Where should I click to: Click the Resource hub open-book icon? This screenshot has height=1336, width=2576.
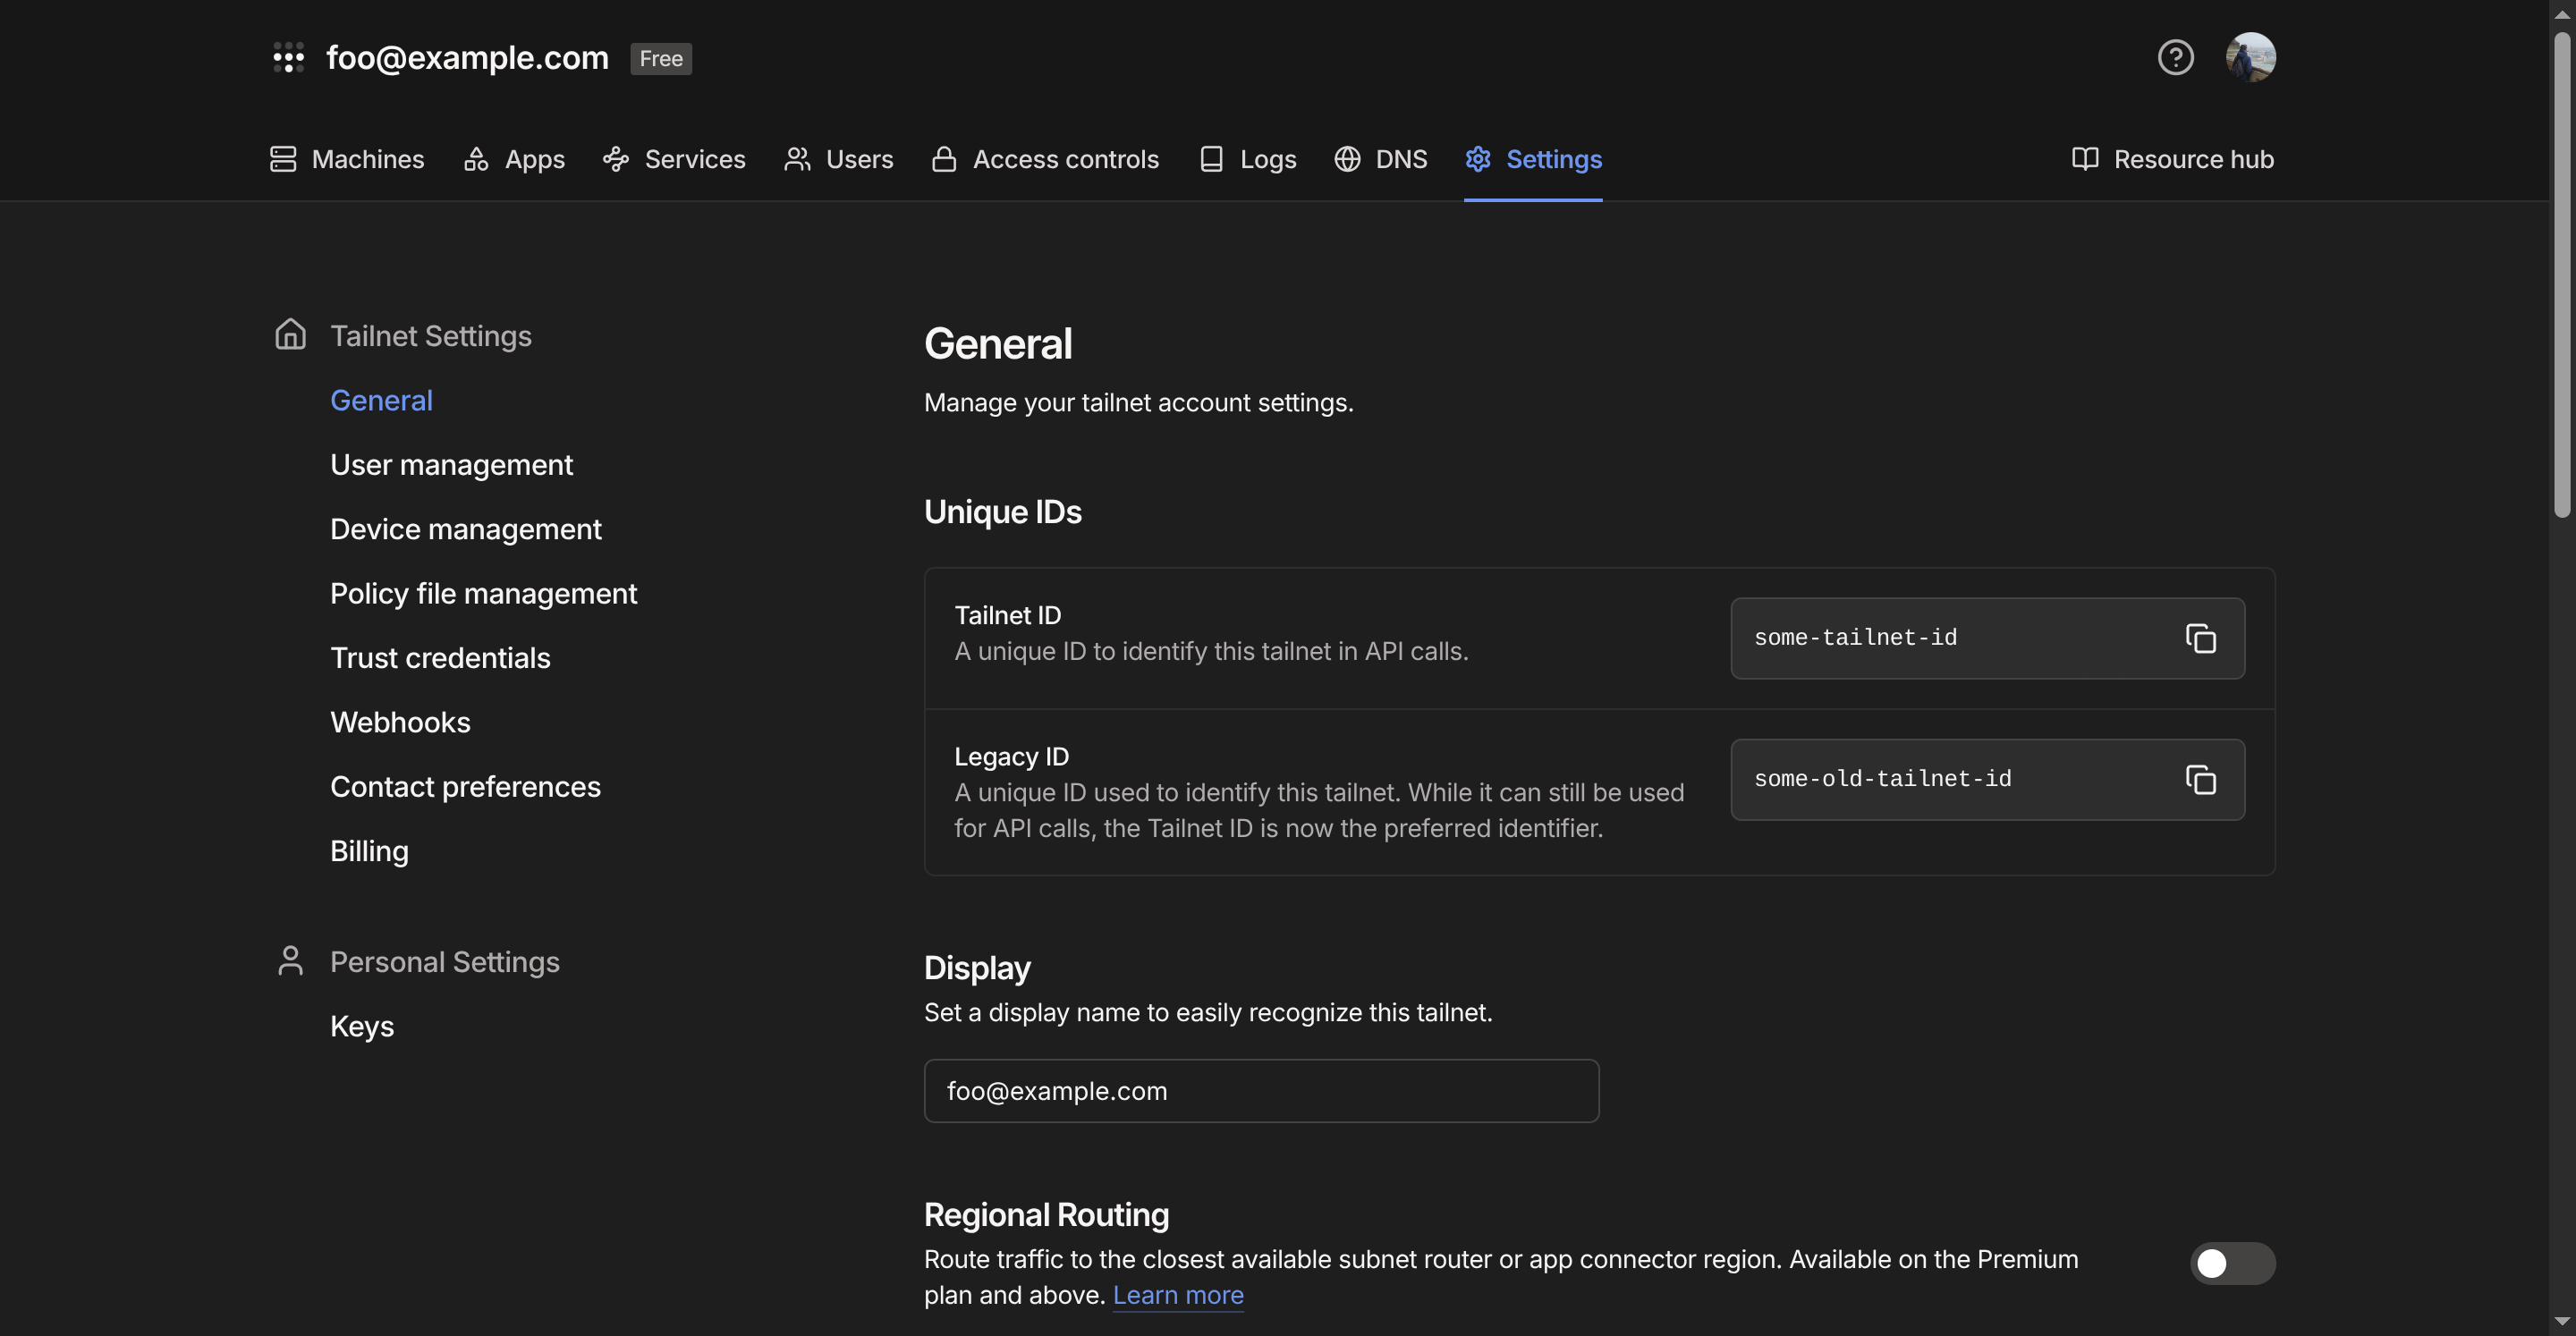coord(2085,159)
